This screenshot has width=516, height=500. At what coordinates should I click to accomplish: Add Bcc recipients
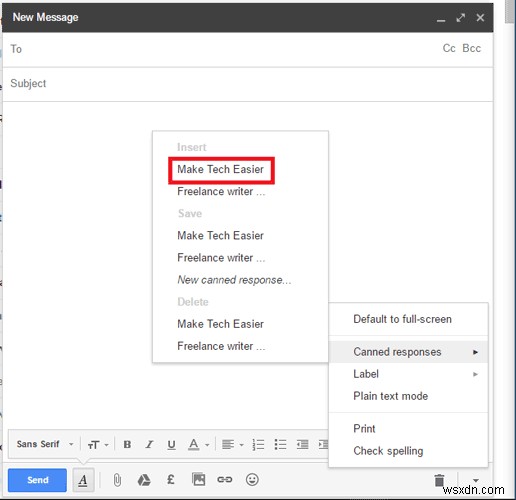(x=471, y=48)
